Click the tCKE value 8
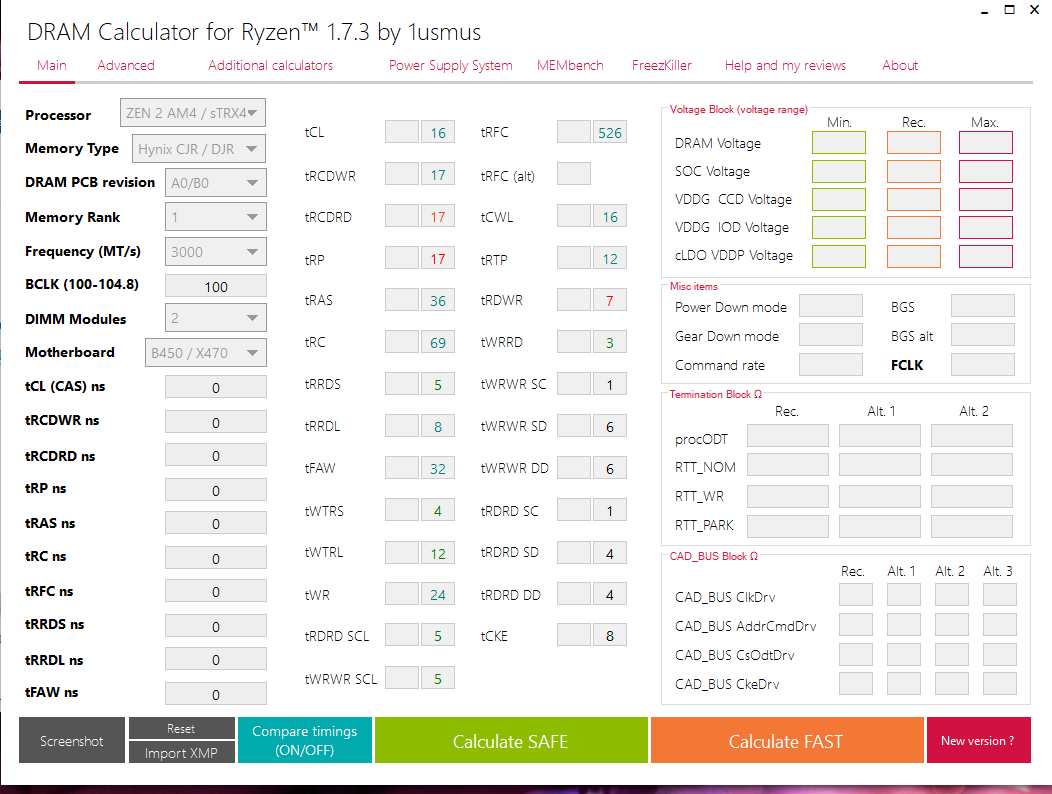The height and width of the screenshot is (794, 1052). pos(610,635)
